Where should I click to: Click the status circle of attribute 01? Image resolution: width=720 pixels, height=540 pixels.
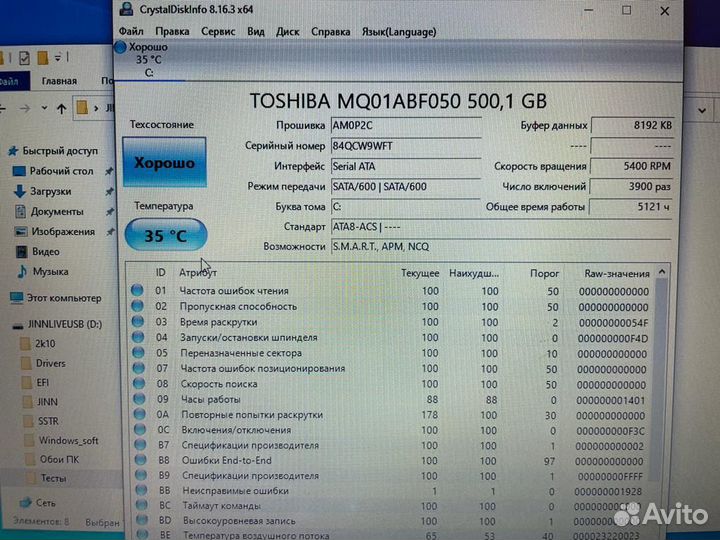(137, 290)
